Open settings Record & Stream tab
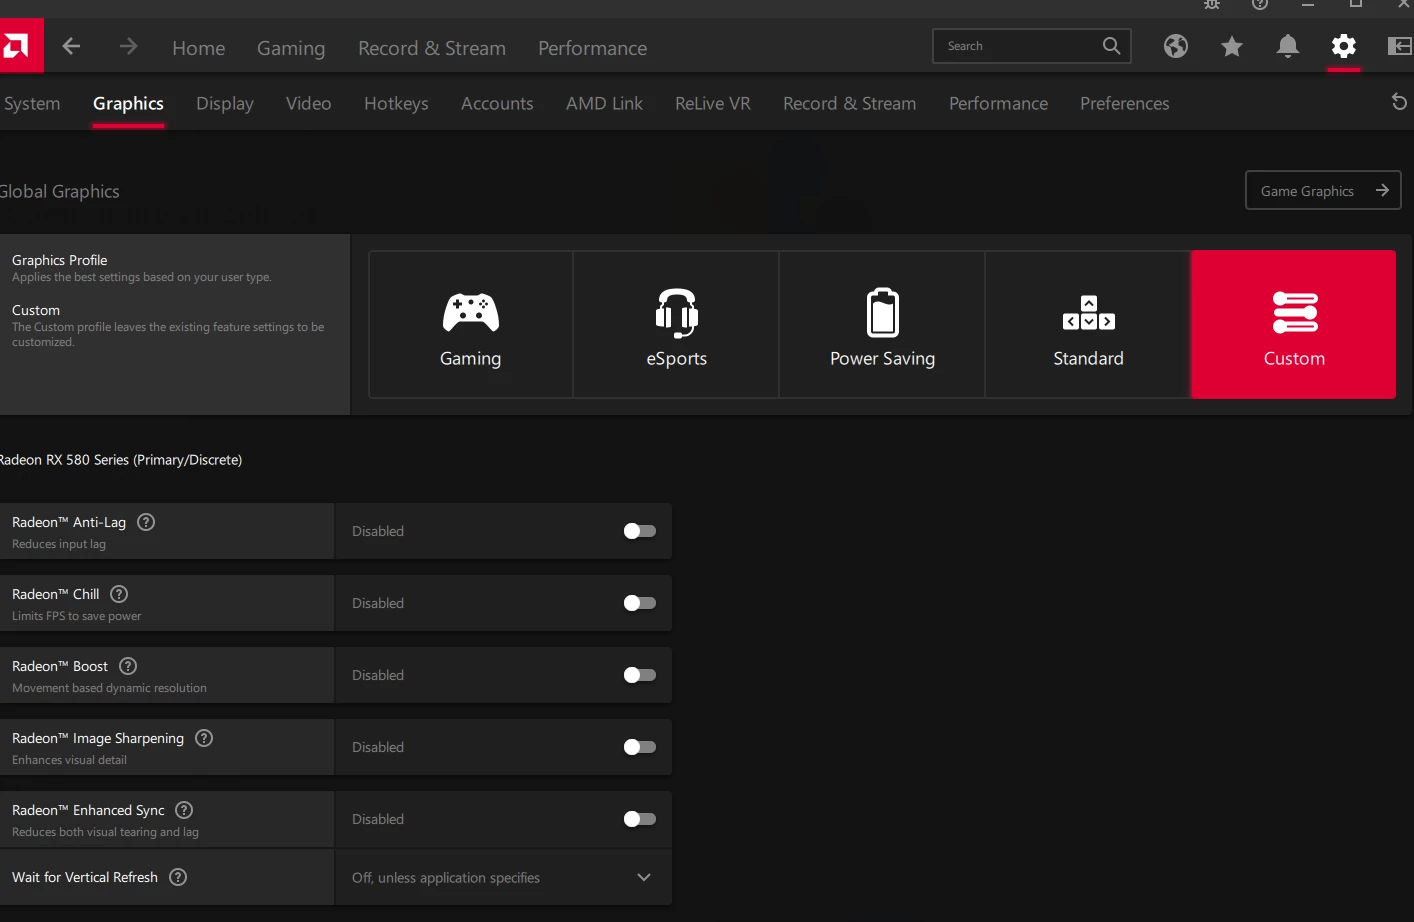 pyautogui.click(x=850, y=103)
